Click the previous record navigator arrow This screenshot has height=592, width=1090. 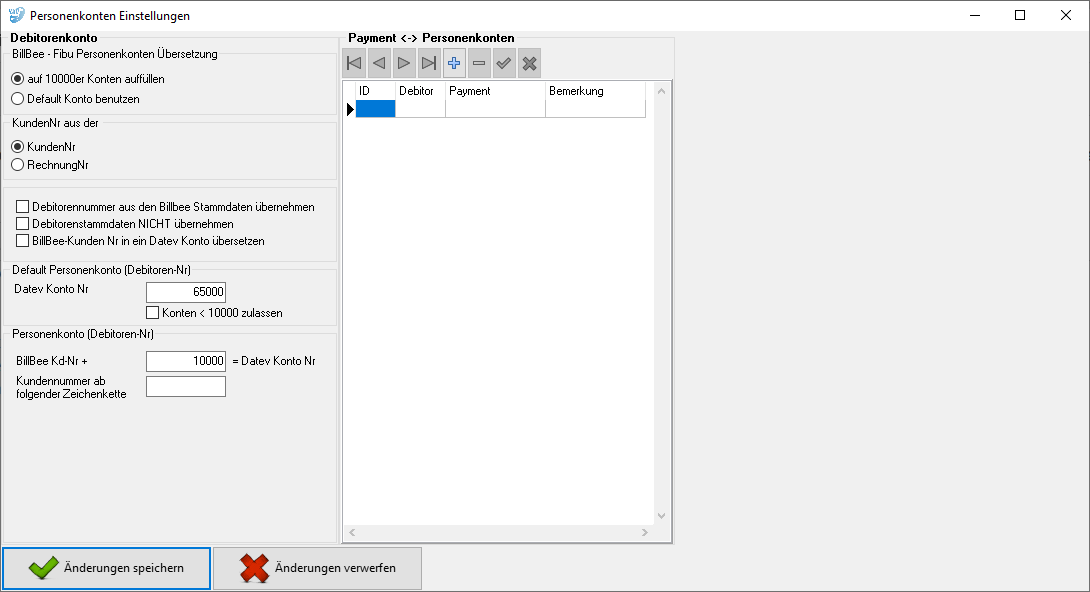click(379, 63)
